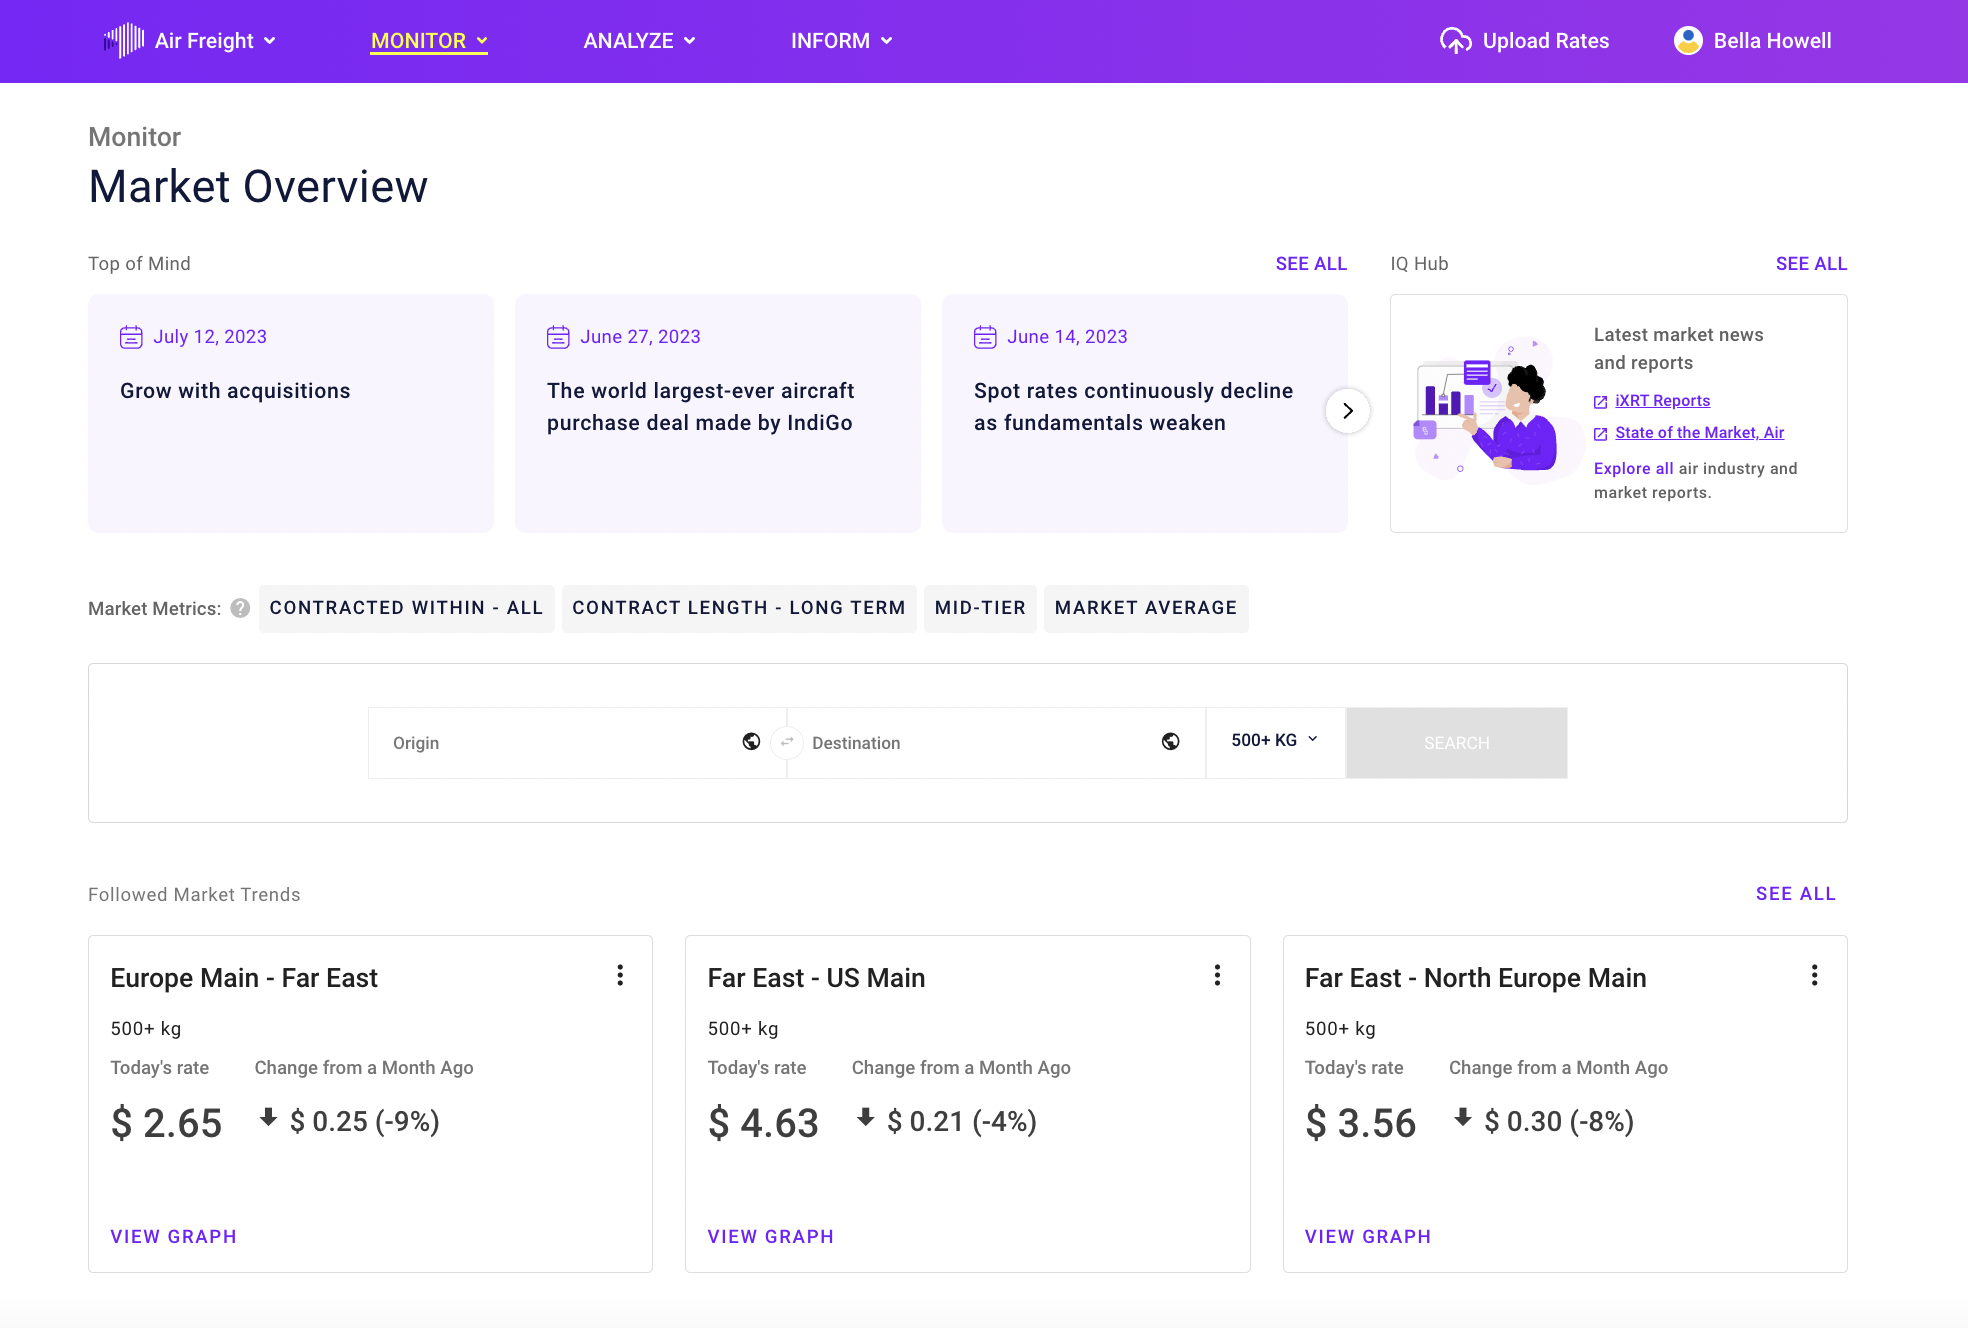View graph for Far East - US Main
This screenshot has height=1328, width=1968.
click(770, 1237)
